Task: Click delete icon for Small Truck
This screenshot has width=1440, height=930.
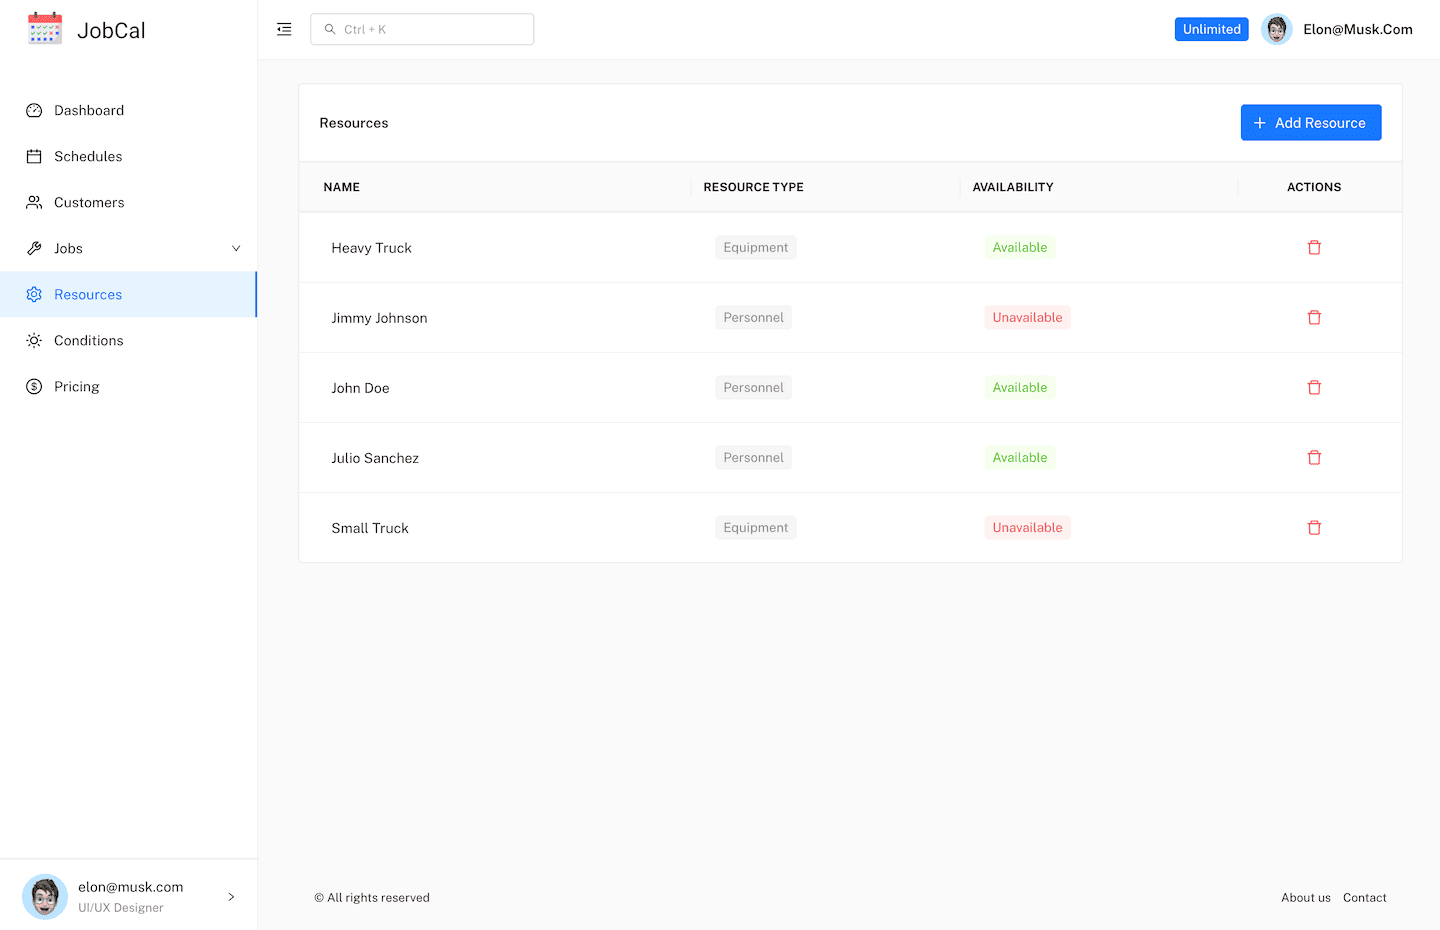Action: click(1314, 528)
